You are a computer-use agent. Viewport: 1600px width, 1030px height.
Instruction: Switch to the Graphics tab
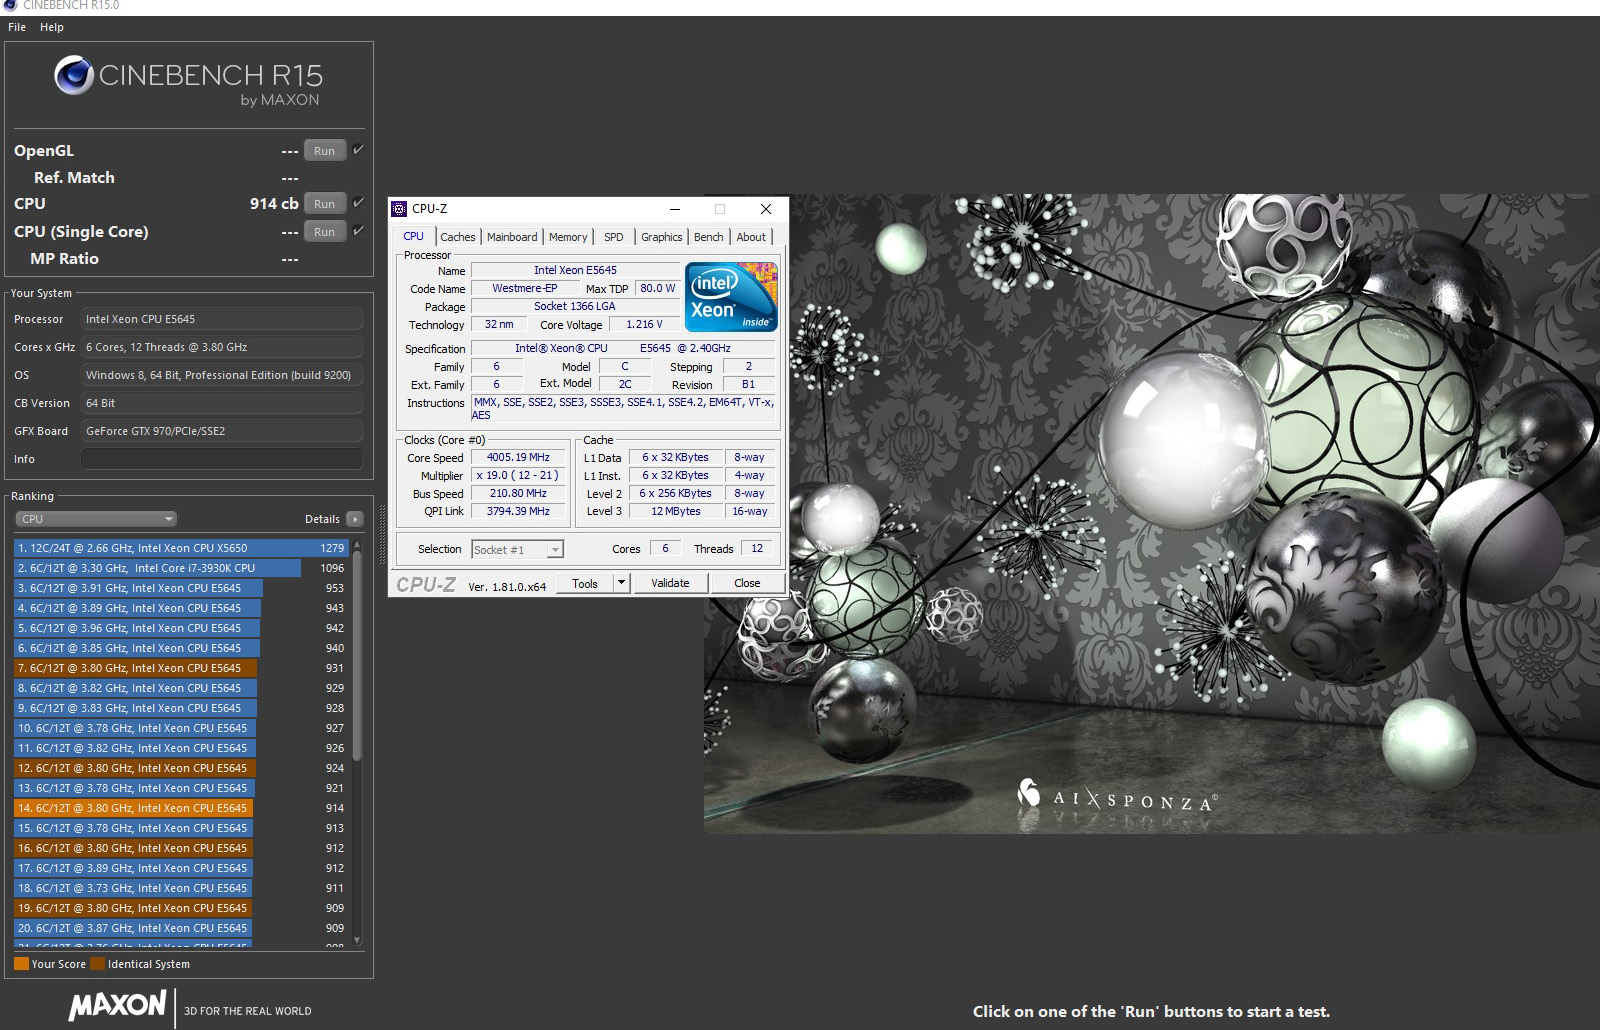pos(662,237)
